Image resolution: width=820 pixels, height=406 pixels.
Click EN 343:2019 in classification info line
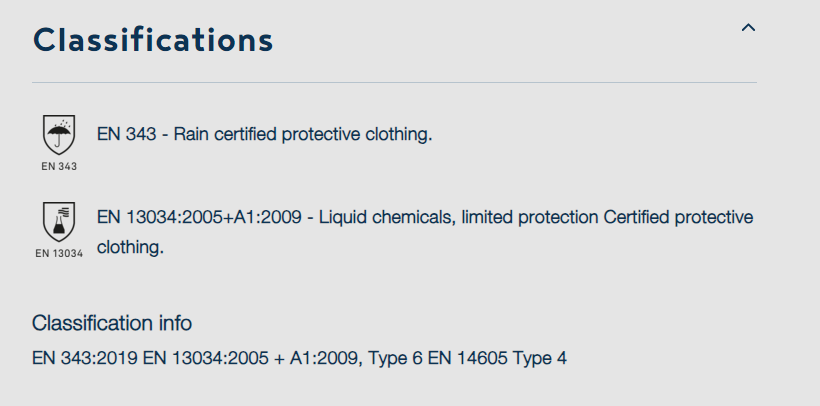tap(85, 358)
